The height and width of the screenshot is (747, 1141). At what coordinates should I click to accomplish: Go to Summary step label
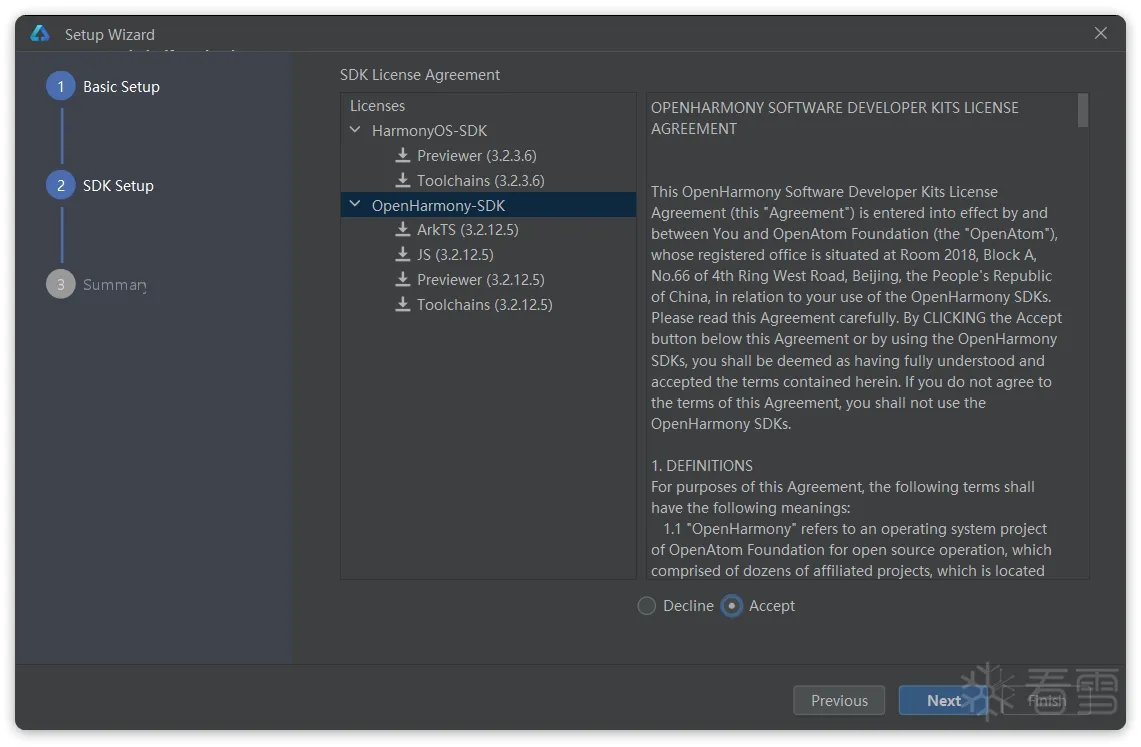click(x=115, y=284)
